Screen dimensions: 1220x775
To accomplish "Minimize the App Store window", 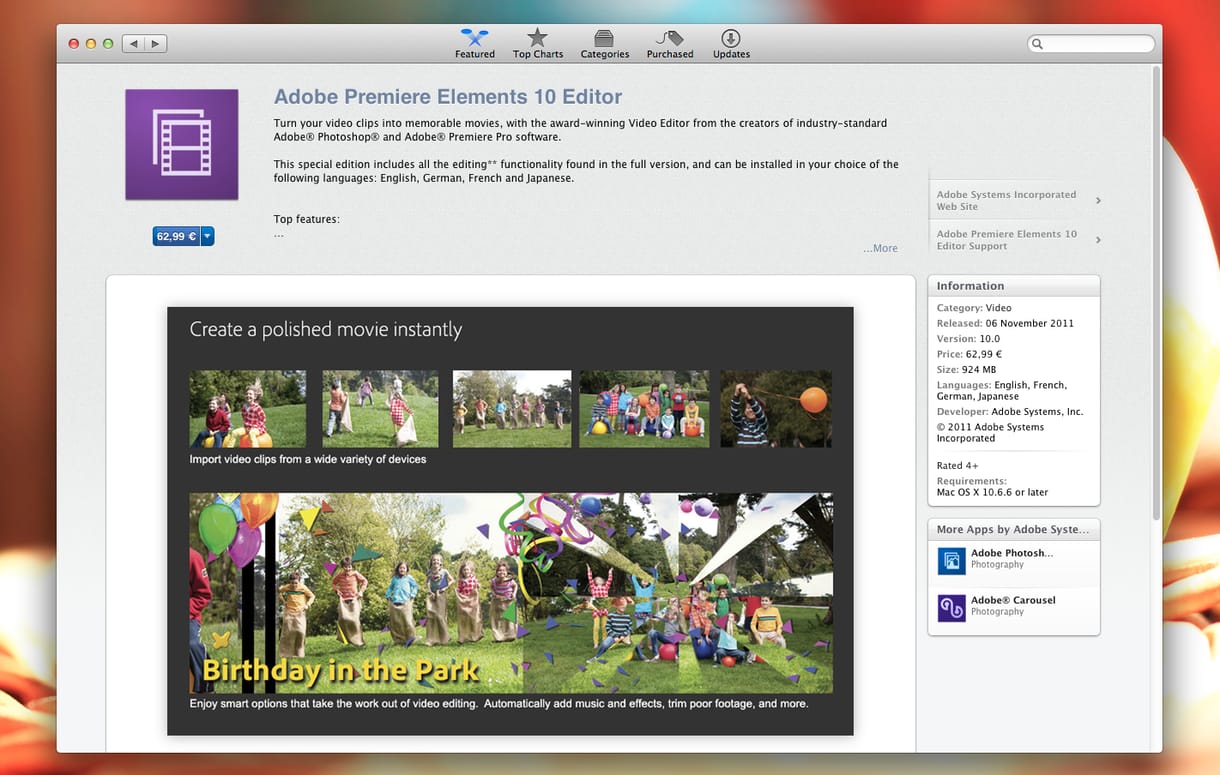I will [x=91, y=44].
